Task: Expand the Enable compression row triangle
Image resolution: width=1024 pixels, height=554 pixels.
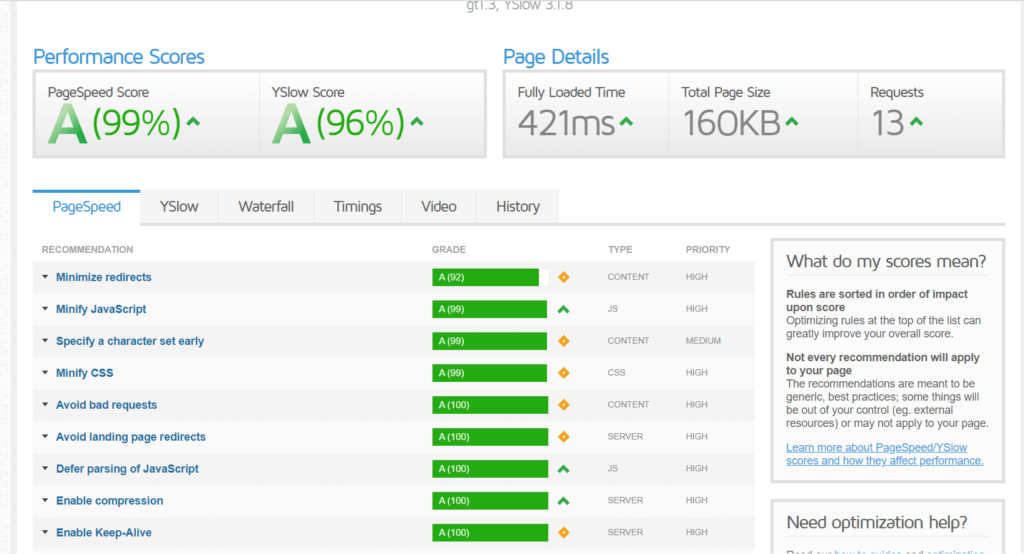Action: (45, 500)
